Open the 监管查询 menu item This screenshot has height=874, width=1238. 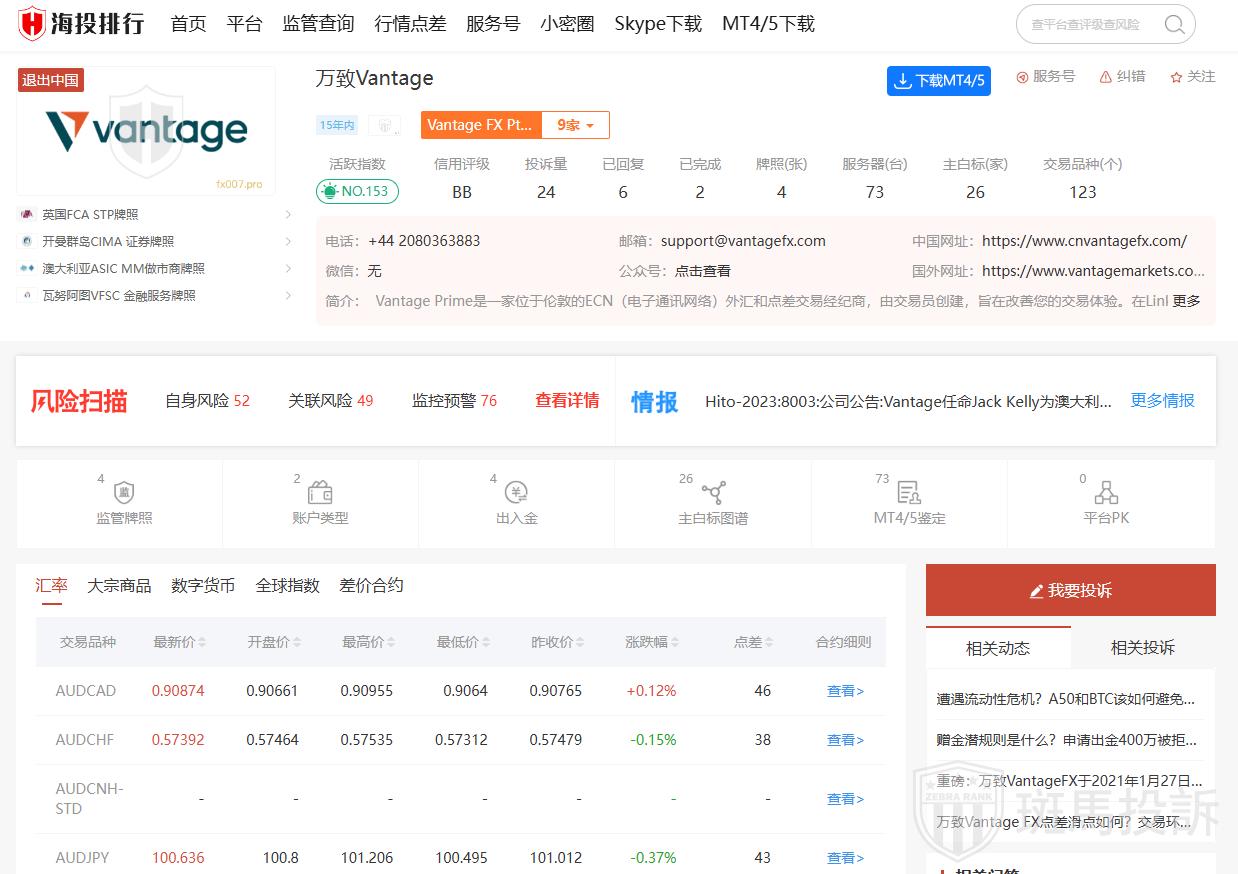point(318,23)
